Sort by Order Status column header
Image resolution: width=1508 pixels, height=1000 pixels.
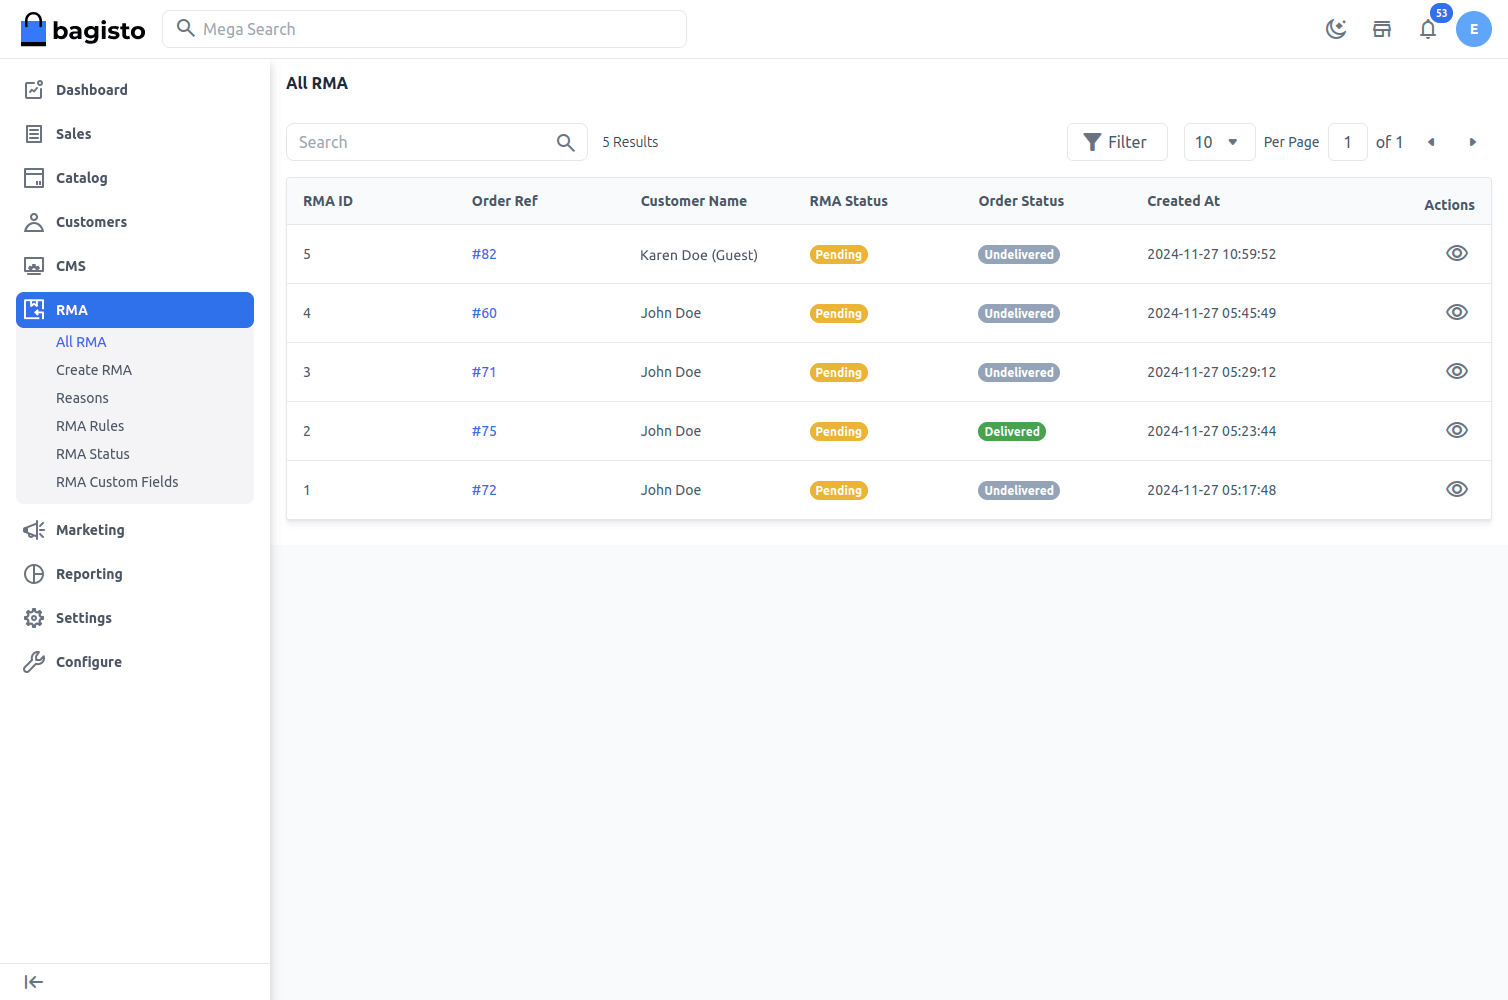click(x=1021, y=201)
